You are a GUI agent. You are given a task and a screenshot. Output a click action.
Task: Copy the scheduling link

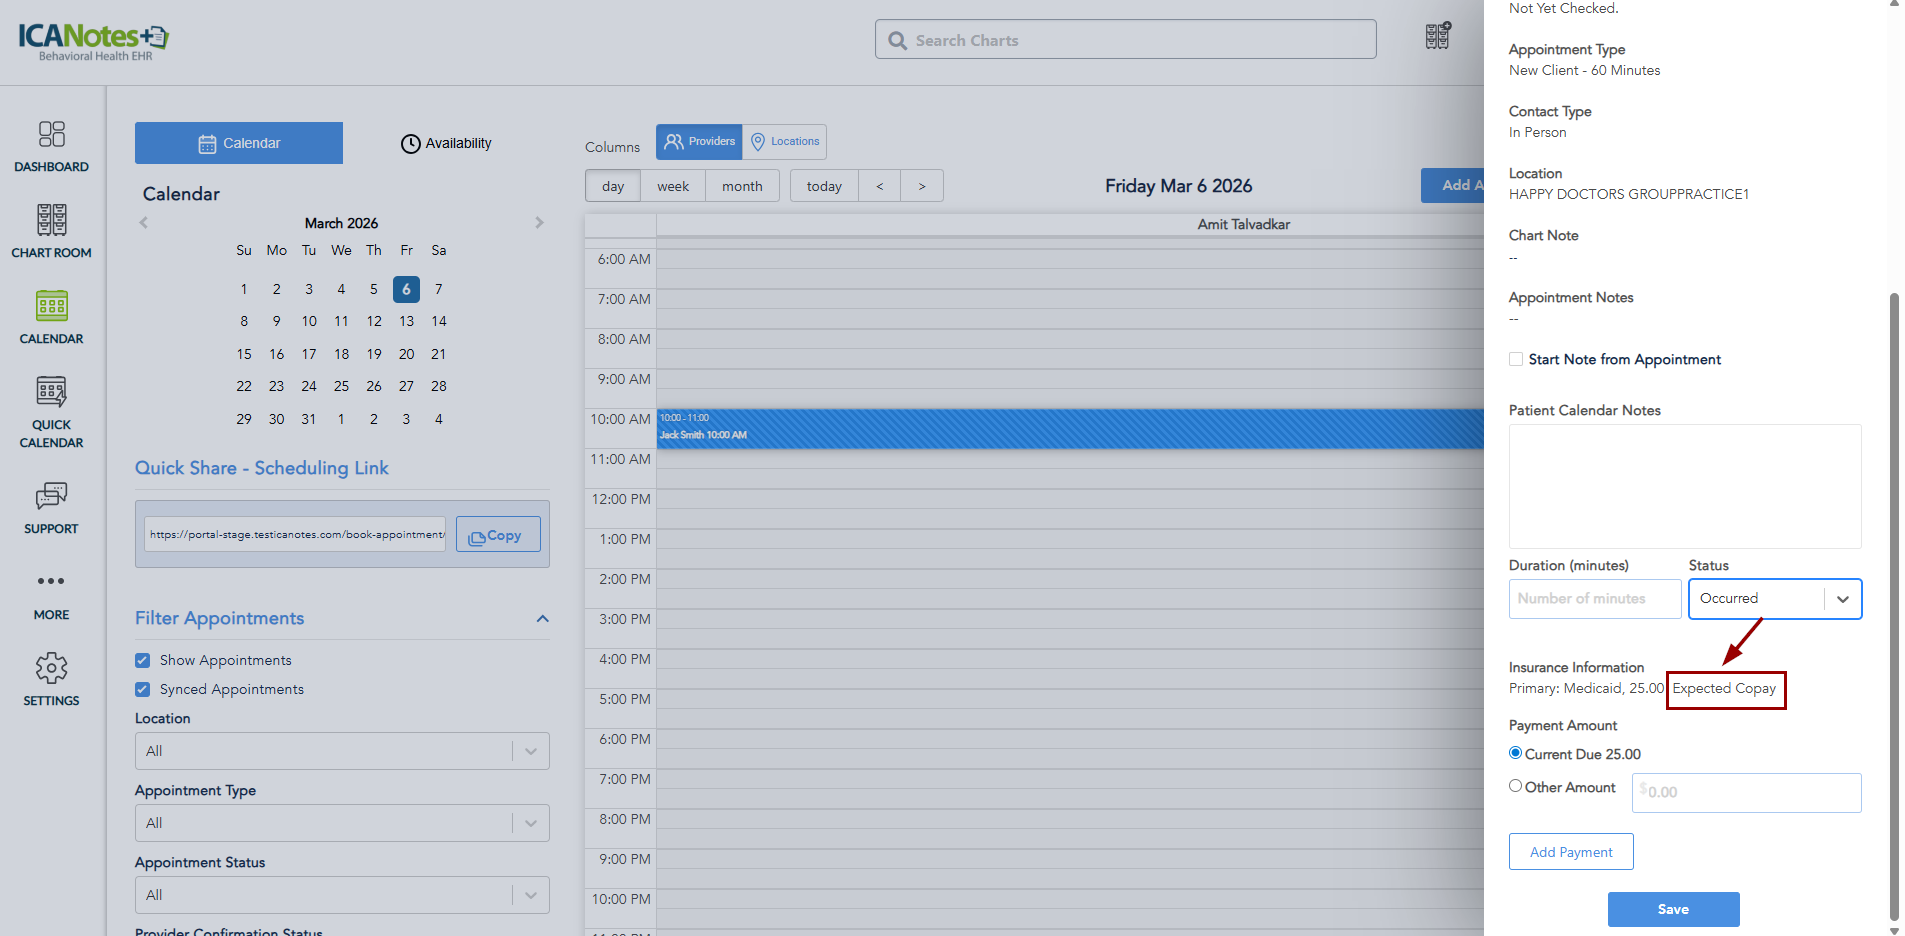point(497,535)
